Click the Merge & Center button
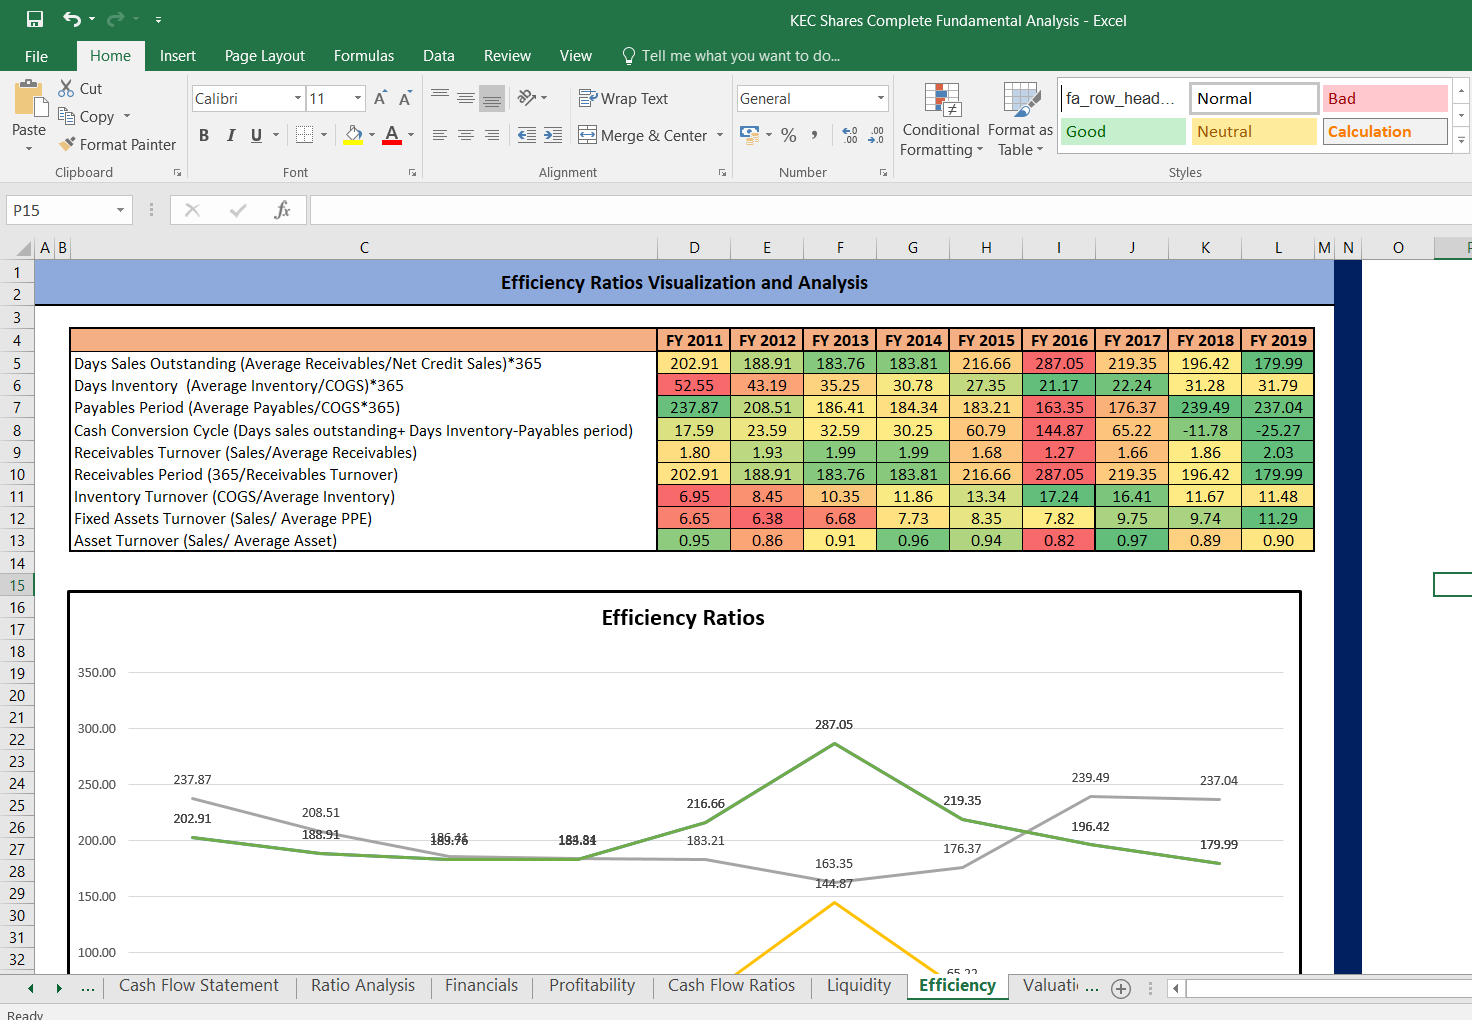1472x1020 pixels. click(x=643, y=135)
